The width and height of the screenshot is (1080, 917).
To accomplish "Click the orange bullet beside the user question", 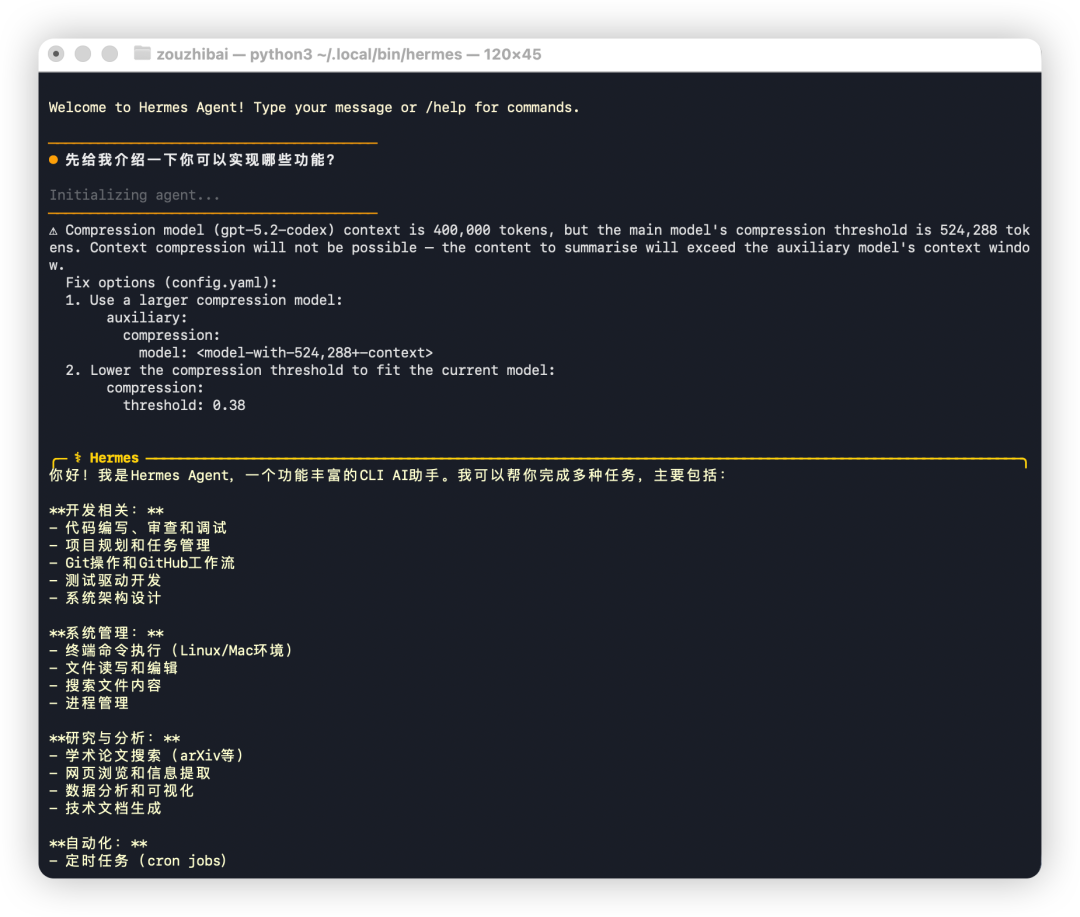I will pyautogui.click(x=52, y=158).
